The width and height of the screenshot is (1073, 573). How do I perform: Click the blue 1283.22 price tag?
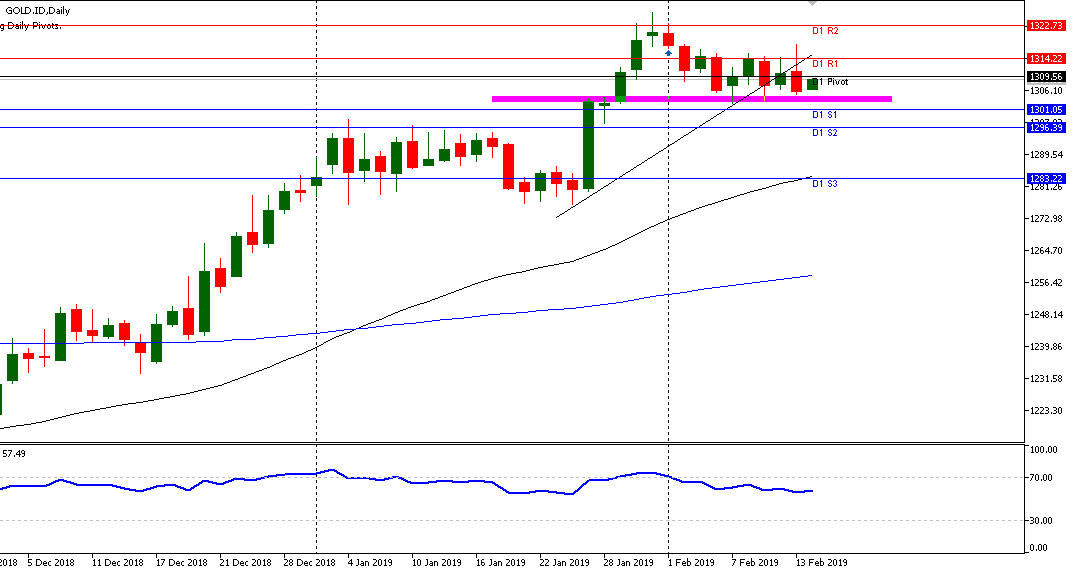[1045, 178]
